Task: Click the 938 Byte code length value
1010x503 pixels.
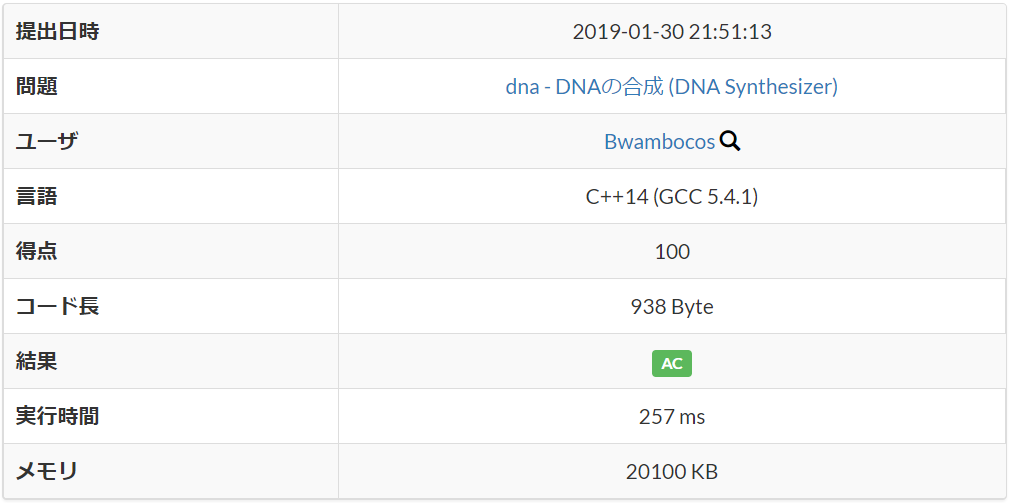Action: click(672, 307)
